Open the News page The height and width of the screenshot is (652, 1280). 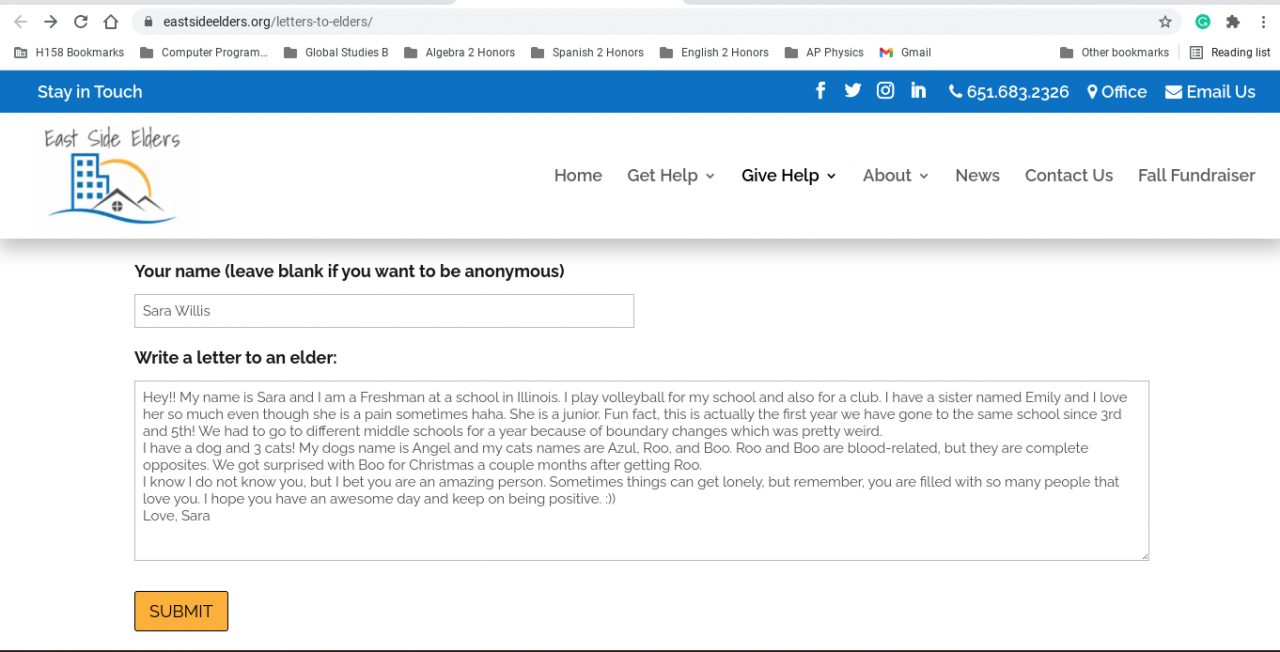(x=977, y=175)
